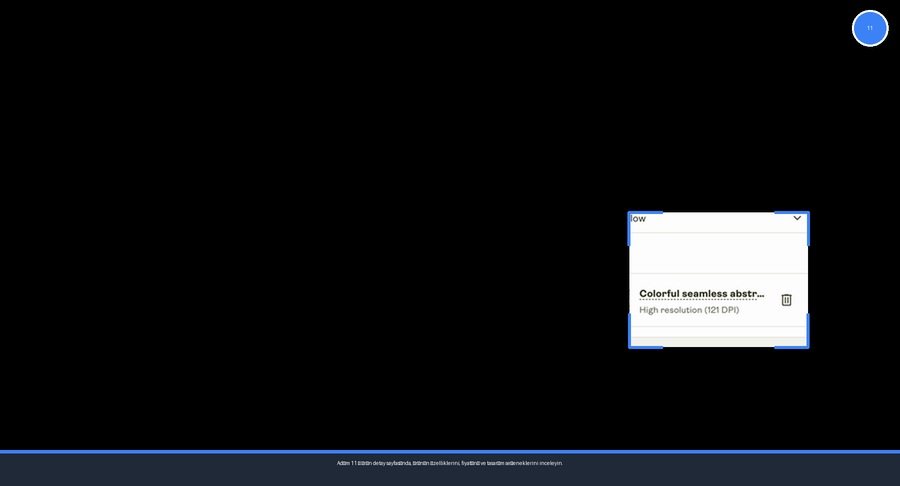Select the "High resolution (121 DPI)" label
The height and width of the screenshot is (486, 900).
pyautogui.click(x=689, y=310)
